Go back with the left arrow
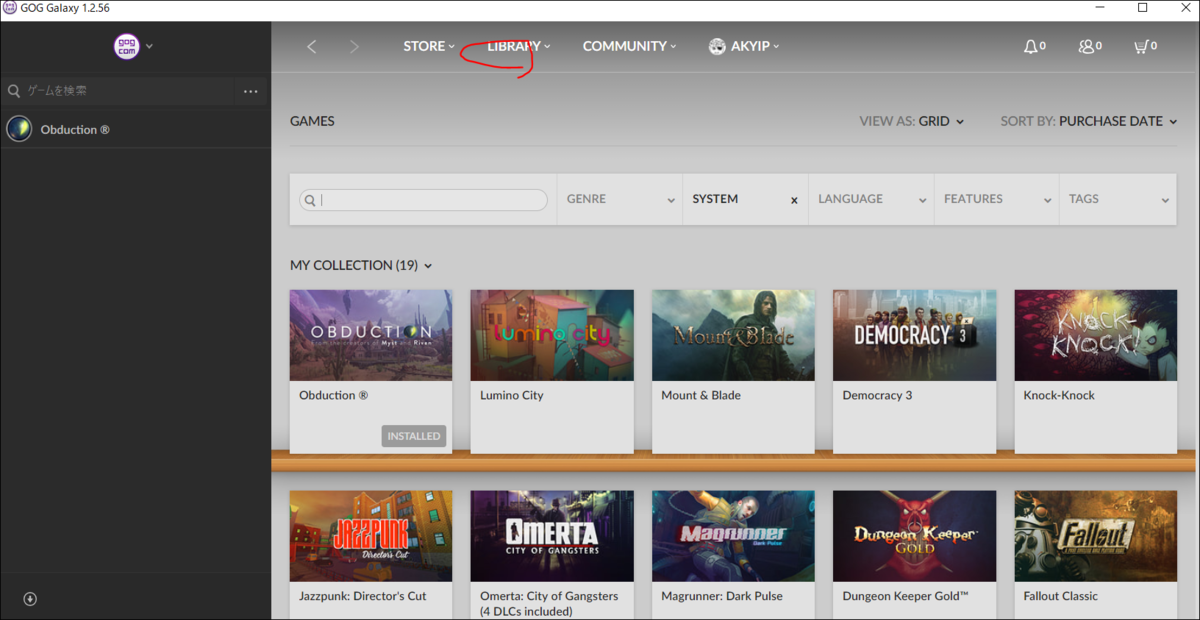 (312, 46)
